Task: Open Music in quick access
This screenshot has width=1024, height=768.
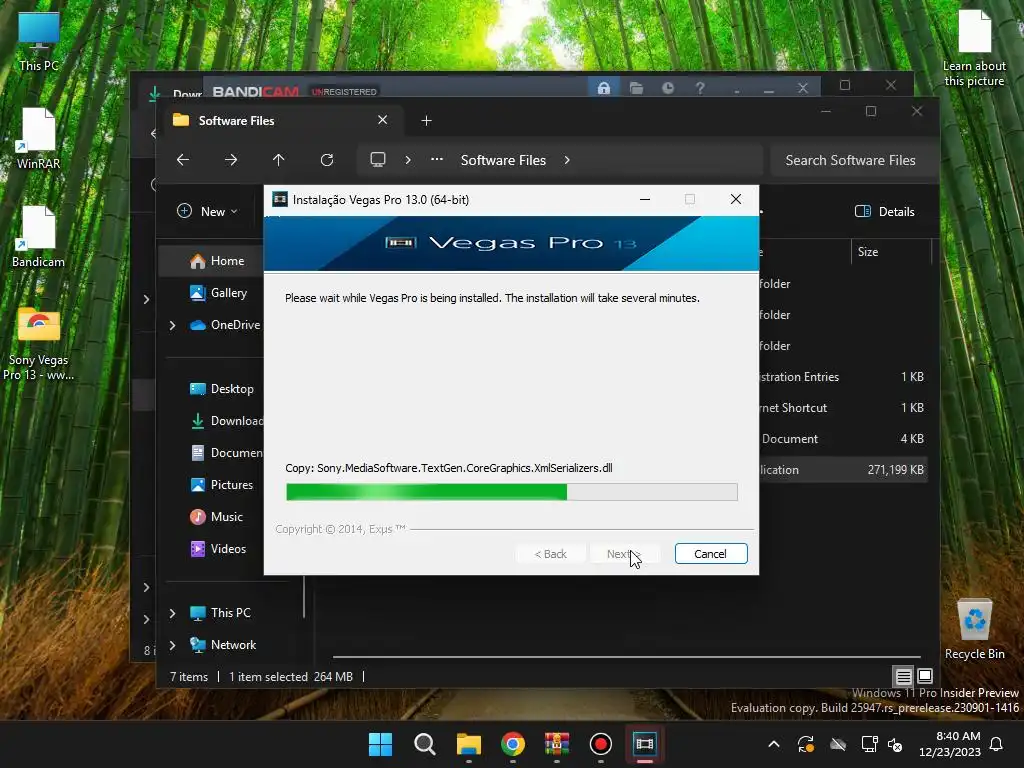Action: [x=217, y=517]
